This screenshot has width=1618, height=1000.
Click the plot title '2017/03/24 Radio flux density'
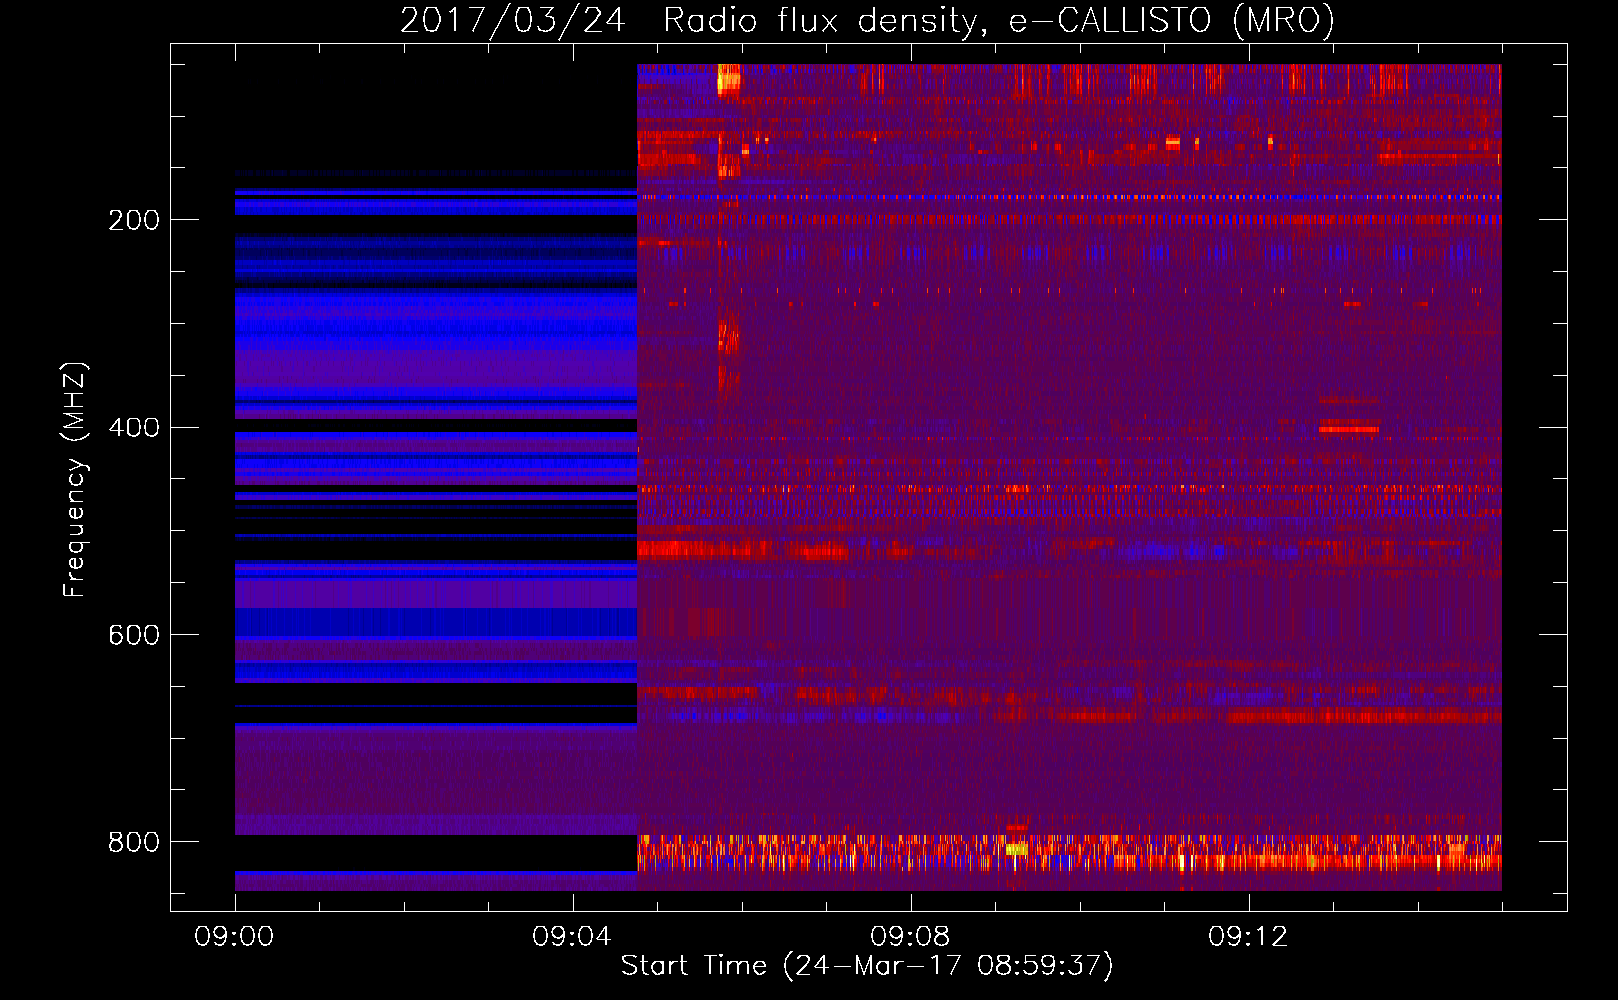pyautogui.click(x=867, y=21)
